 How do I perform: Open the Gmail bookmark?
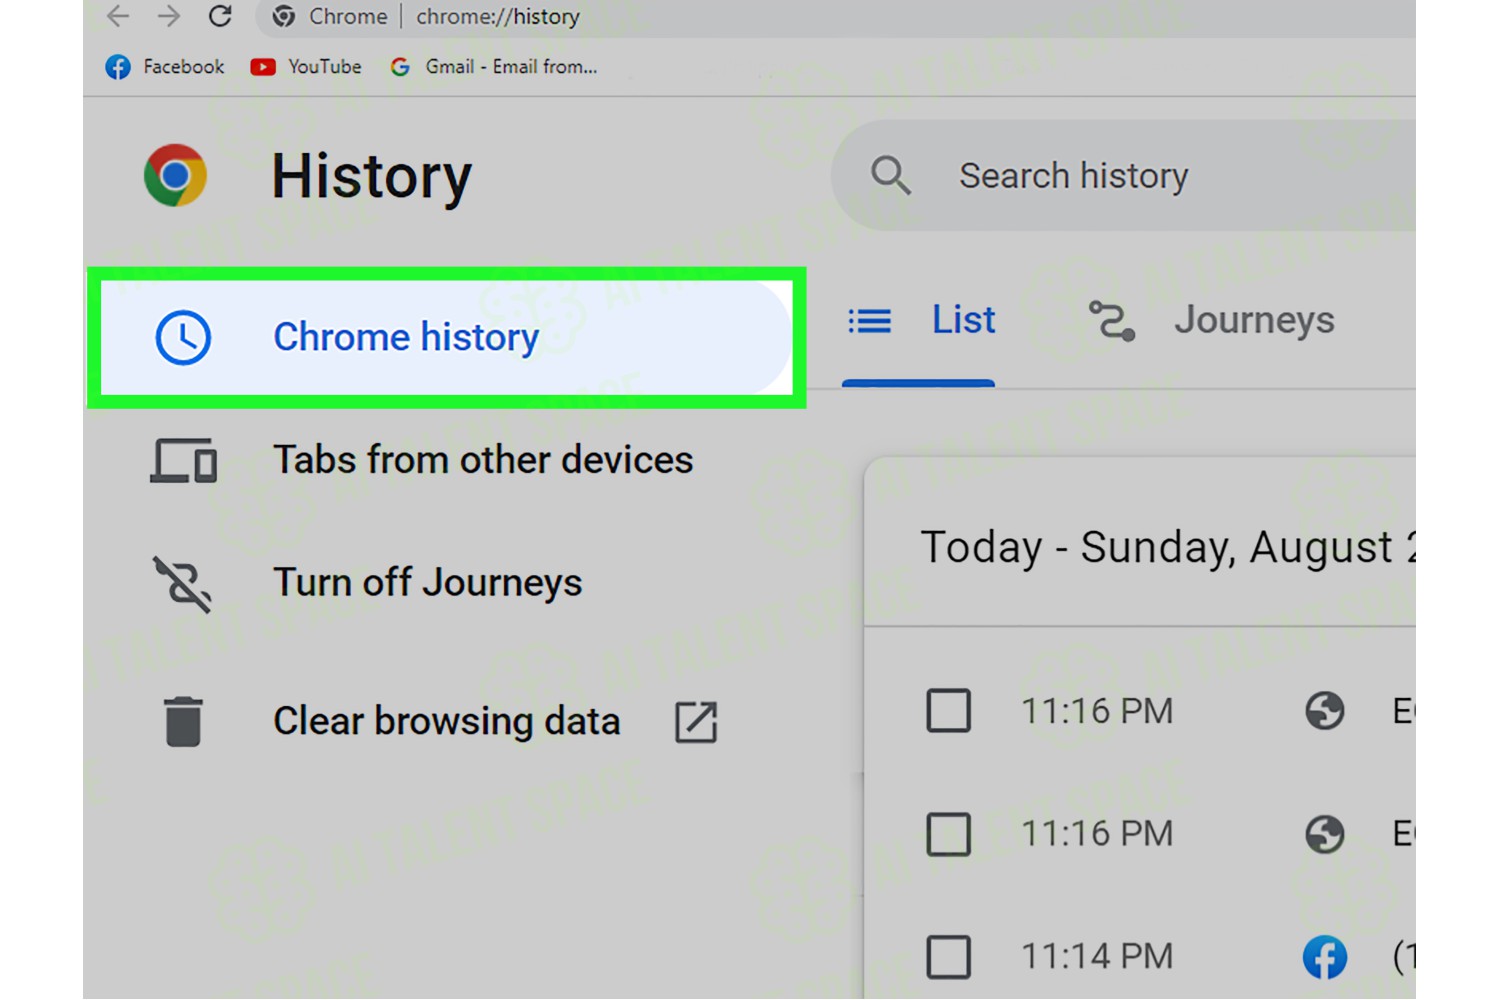coord(494,67)
